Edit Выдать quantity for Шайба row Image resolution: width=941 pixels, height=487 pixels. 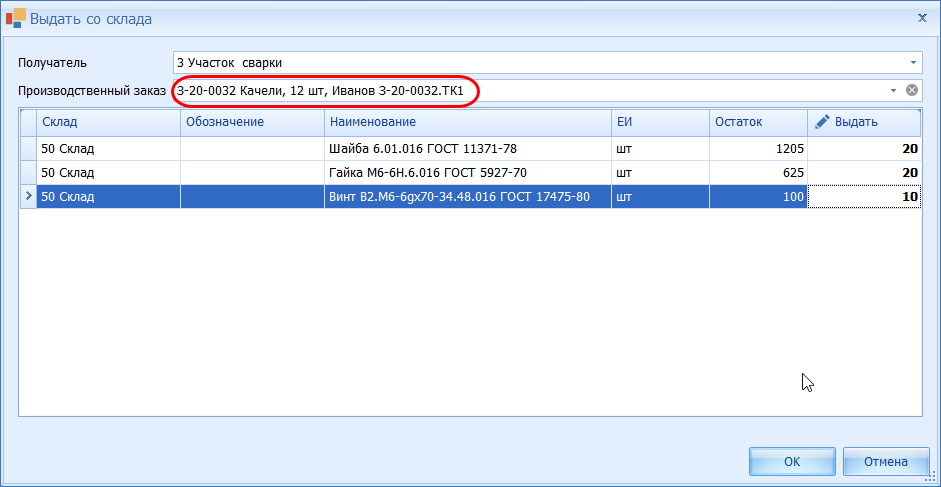(864, 148)
